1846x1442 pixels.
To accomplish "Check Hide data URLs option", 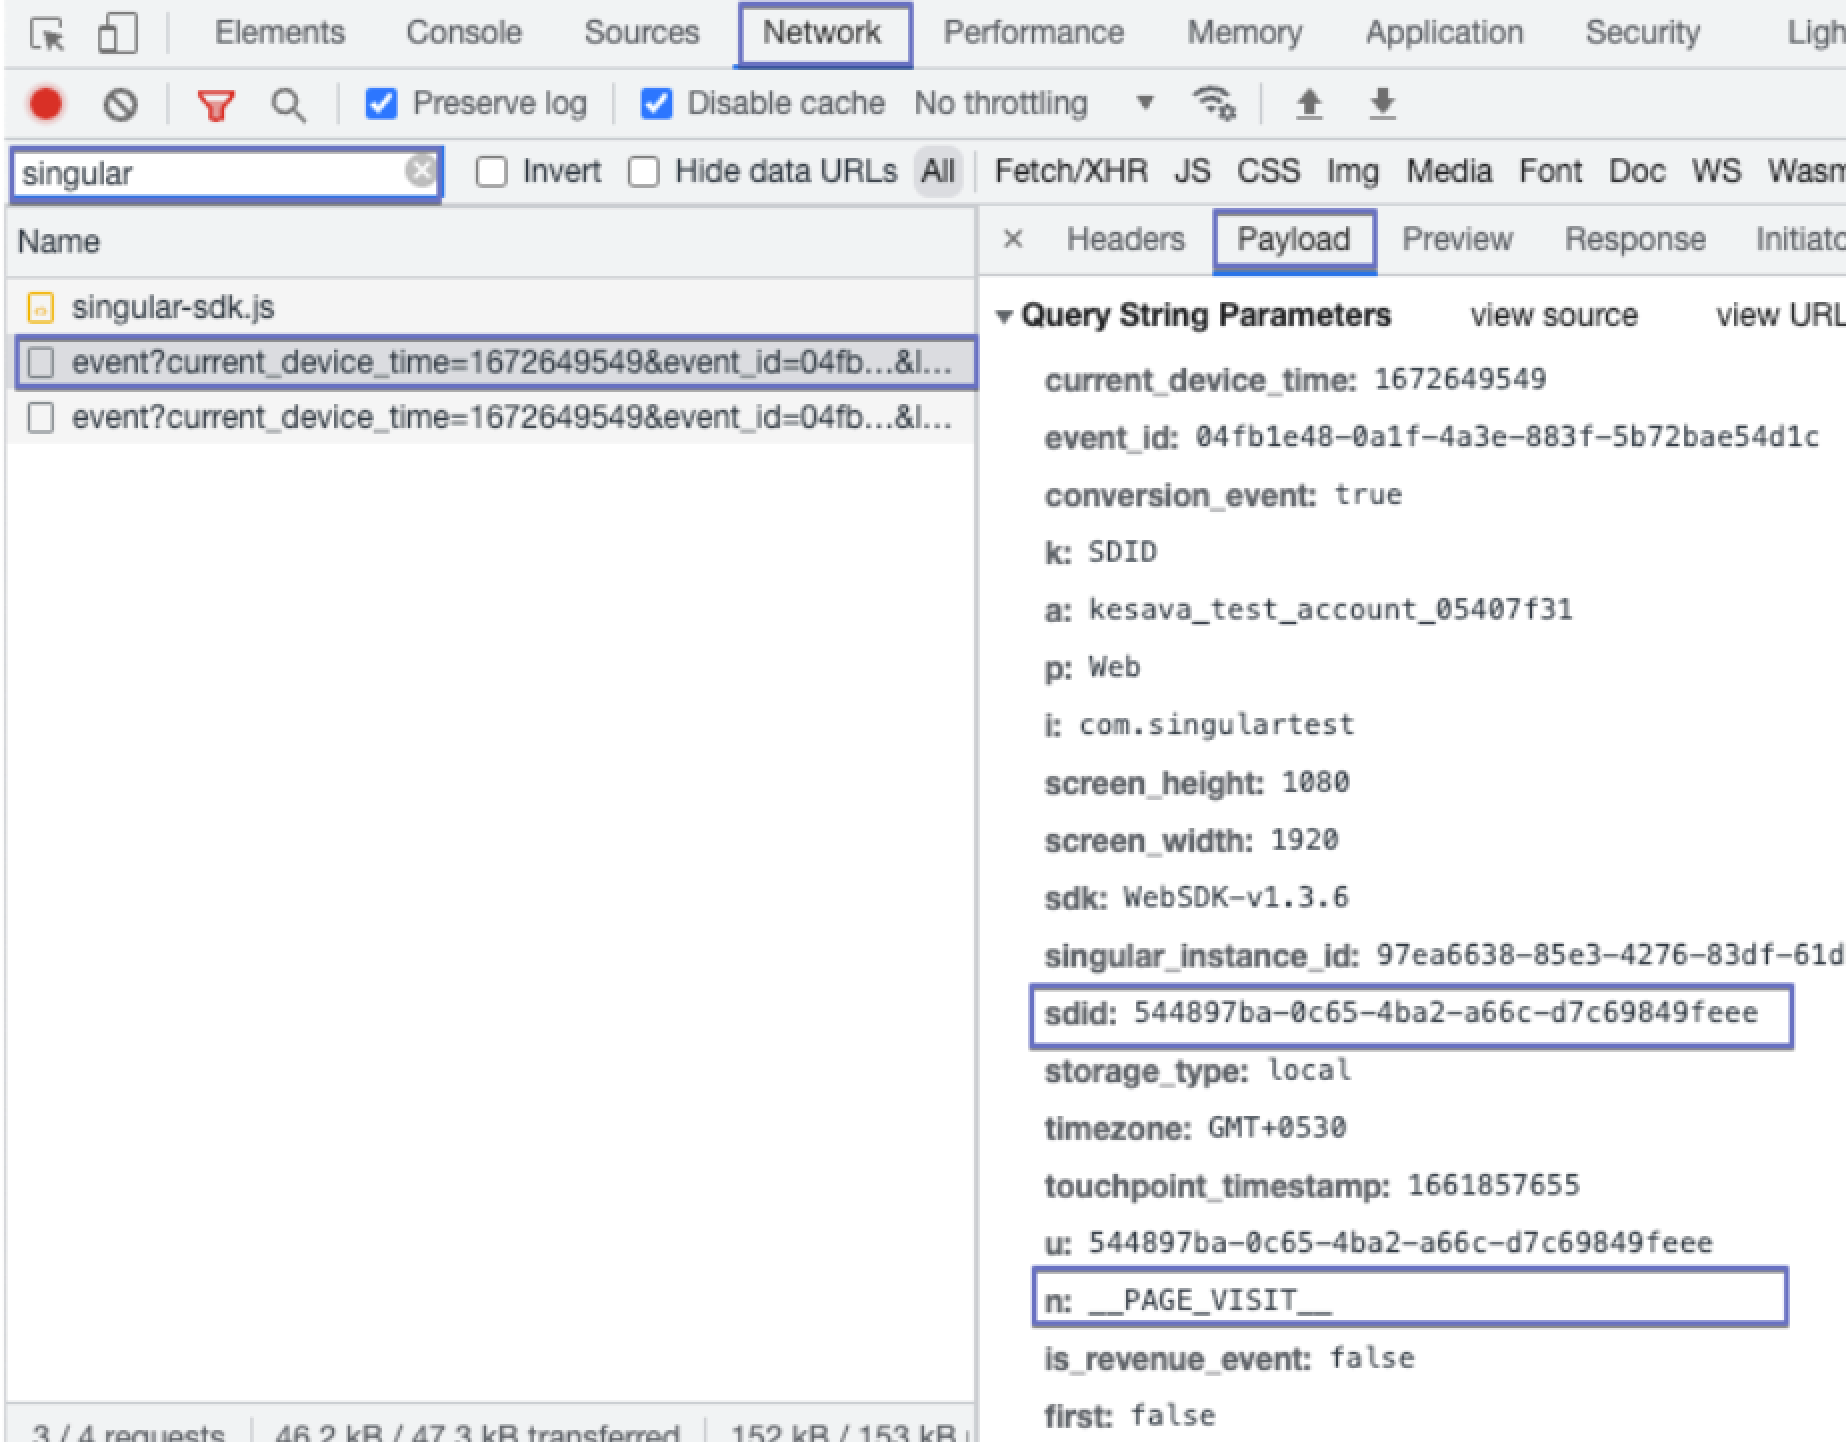I will (643, 172).
